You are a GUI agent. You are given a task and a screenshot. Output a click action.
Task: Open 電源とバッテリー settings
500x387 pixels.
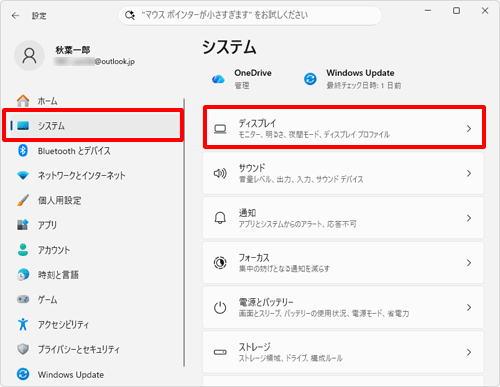pyautogui.click(x=343, y=307)
